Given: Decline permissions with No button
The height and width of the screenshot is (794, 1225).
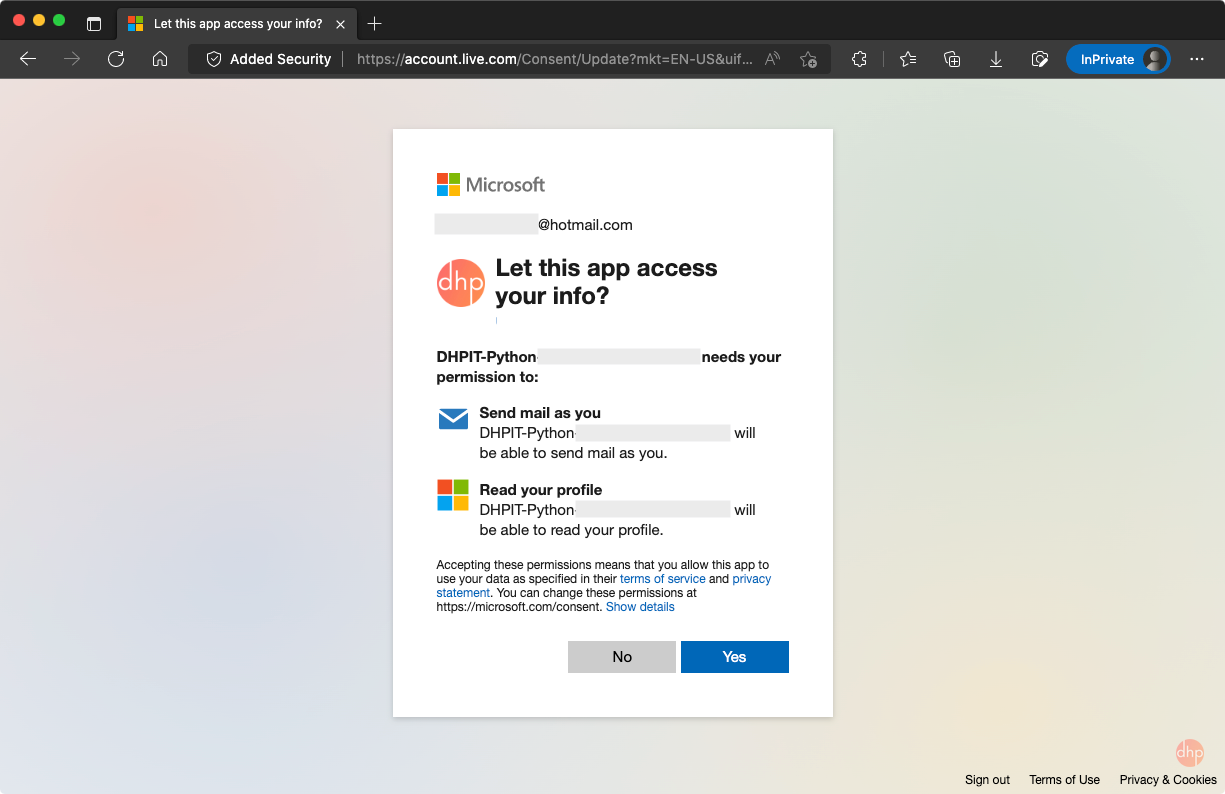Looking at the screenshot, I should (622, 657).
